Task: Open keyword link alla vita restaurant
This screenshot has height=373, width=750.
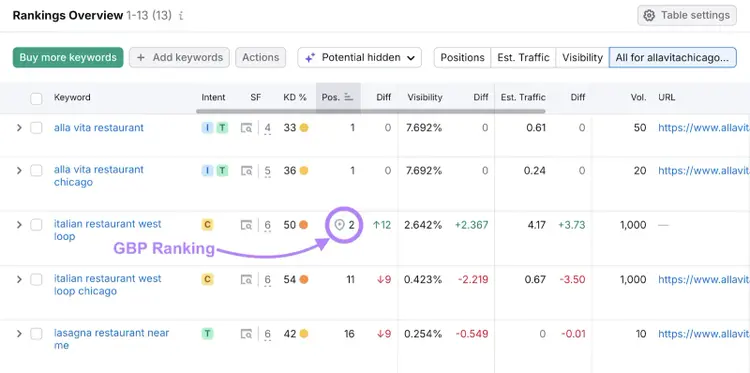Action: [x=99, y=128]
